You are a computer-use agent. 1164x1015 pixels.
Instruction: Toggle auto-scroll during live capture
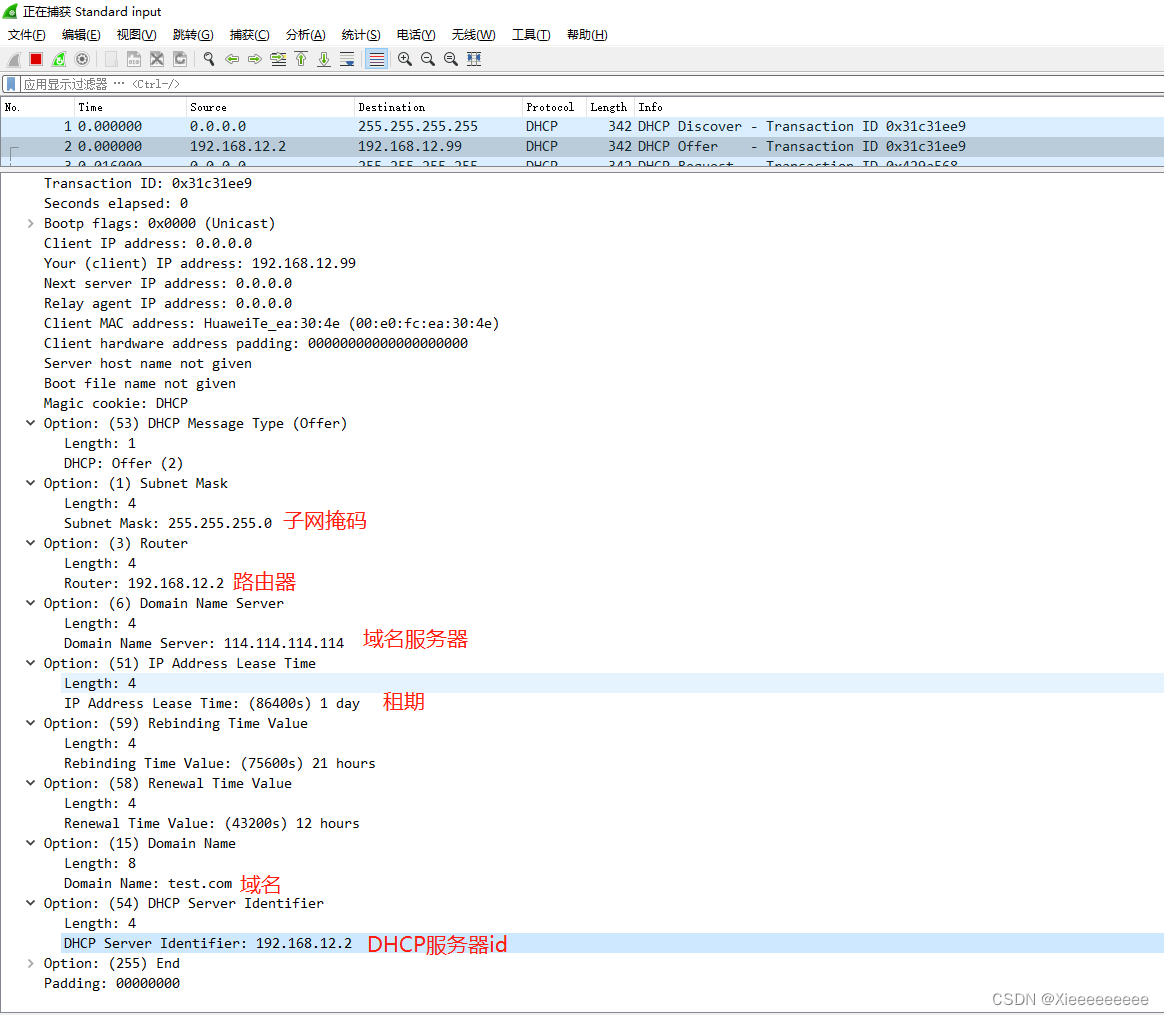[x=346, y=58]
